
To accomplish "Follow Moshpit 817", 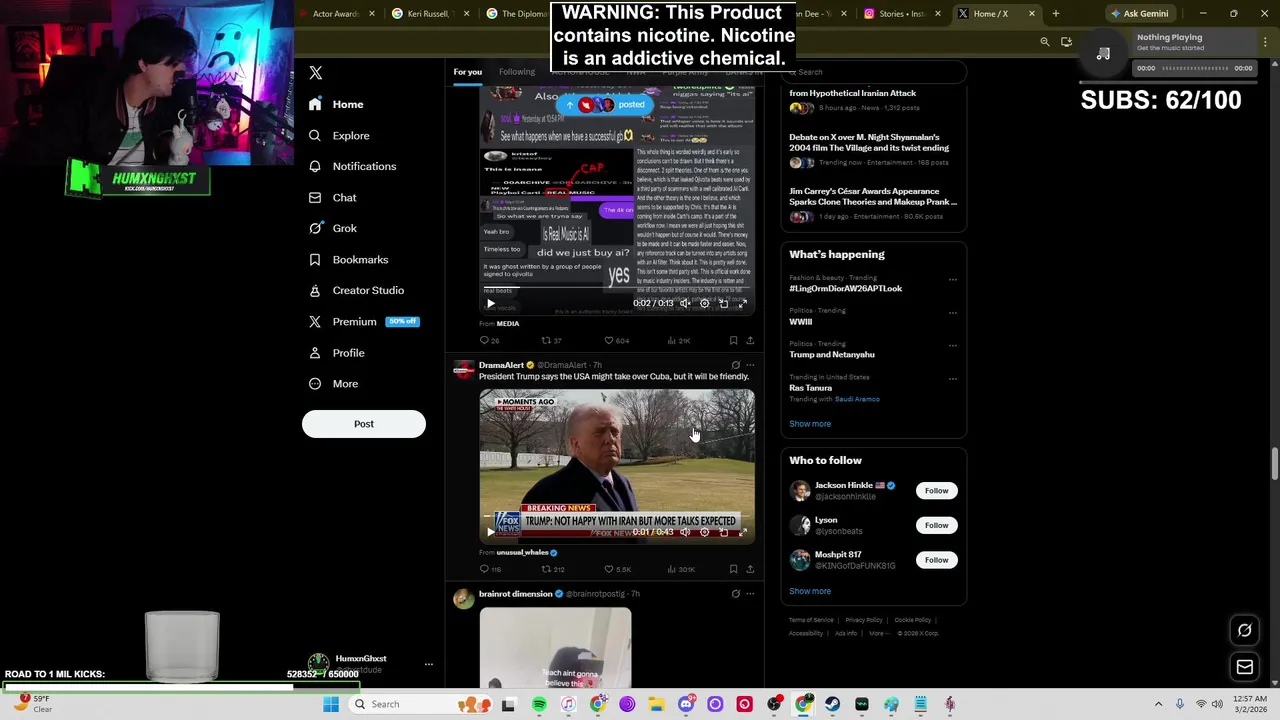I will [x=936, y=560].
